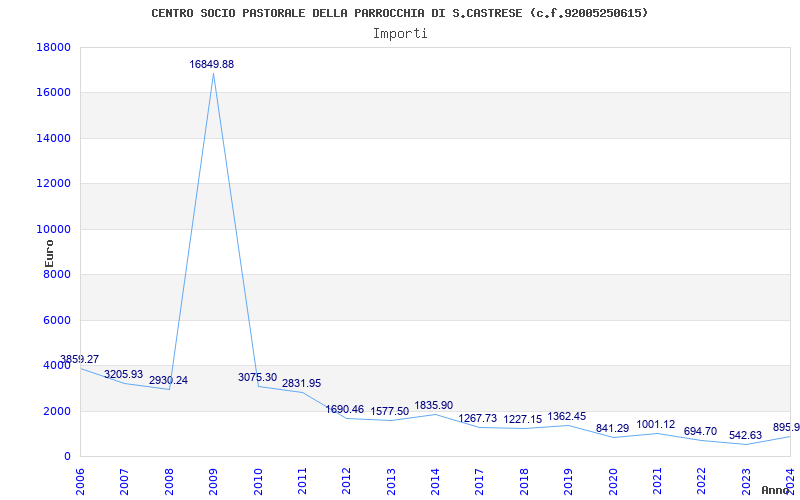This screenshot has height=500, width=800.
Task: Click the y-axis tick 16000
Action: point(54,92)
